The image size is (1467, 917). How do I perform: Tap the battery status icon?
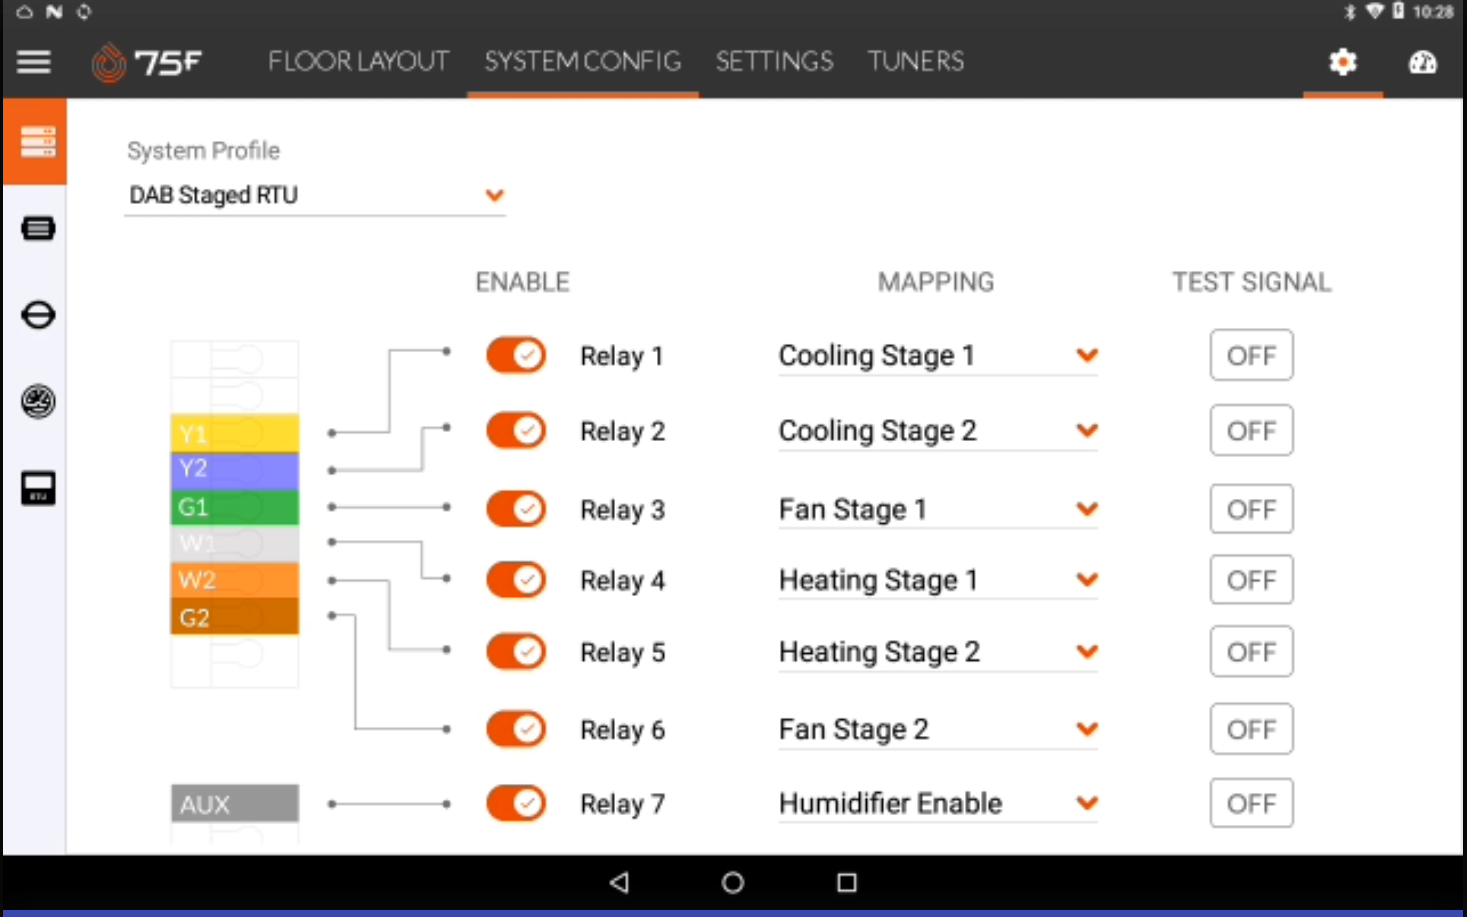[x=1398, y=11]
